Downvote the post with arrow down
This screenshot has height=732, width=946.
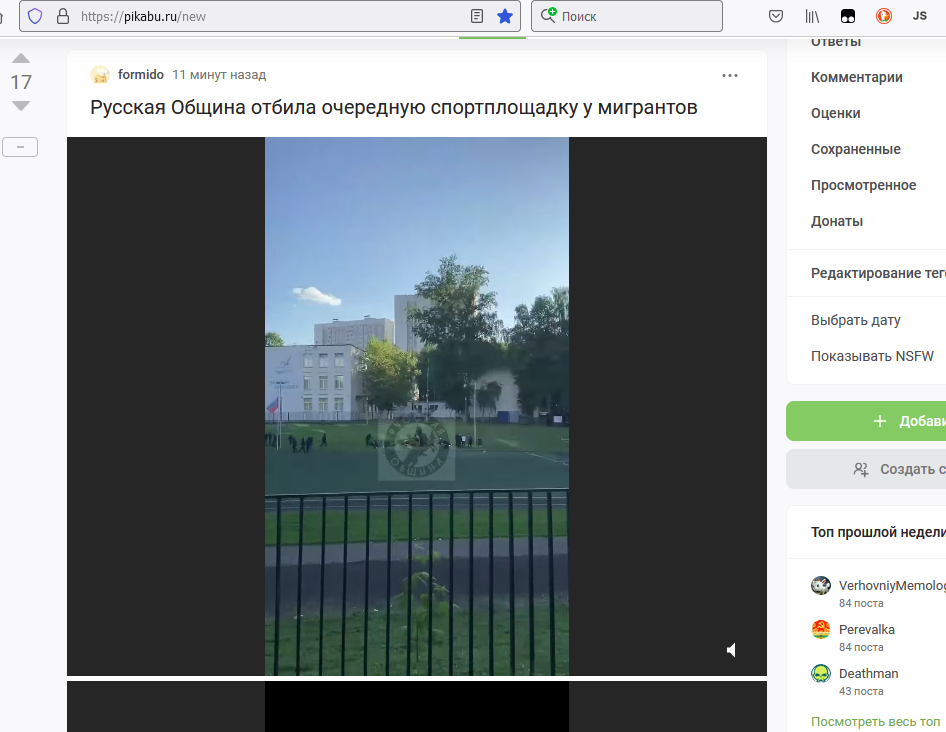click(21, 106)
